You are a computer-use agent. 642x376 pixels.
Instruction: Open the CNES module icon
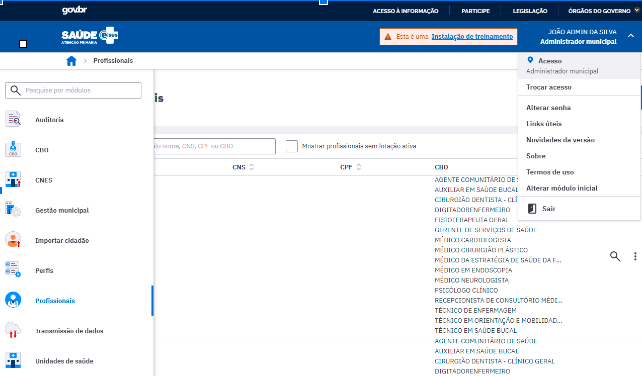click(x=13, y=179)
